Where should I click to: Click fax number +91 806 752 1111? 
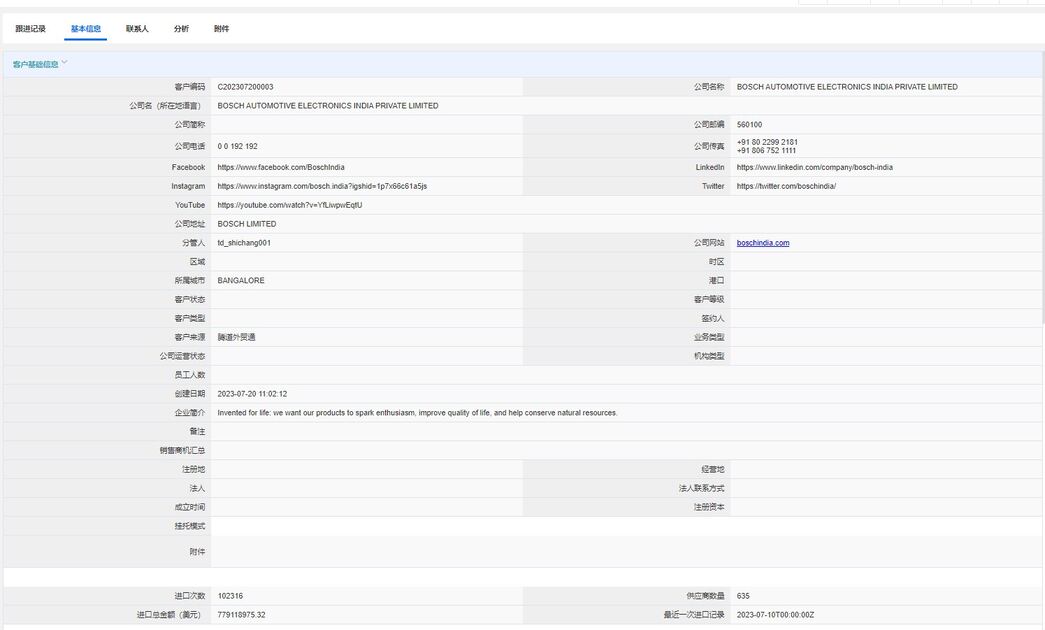point(766,151)
